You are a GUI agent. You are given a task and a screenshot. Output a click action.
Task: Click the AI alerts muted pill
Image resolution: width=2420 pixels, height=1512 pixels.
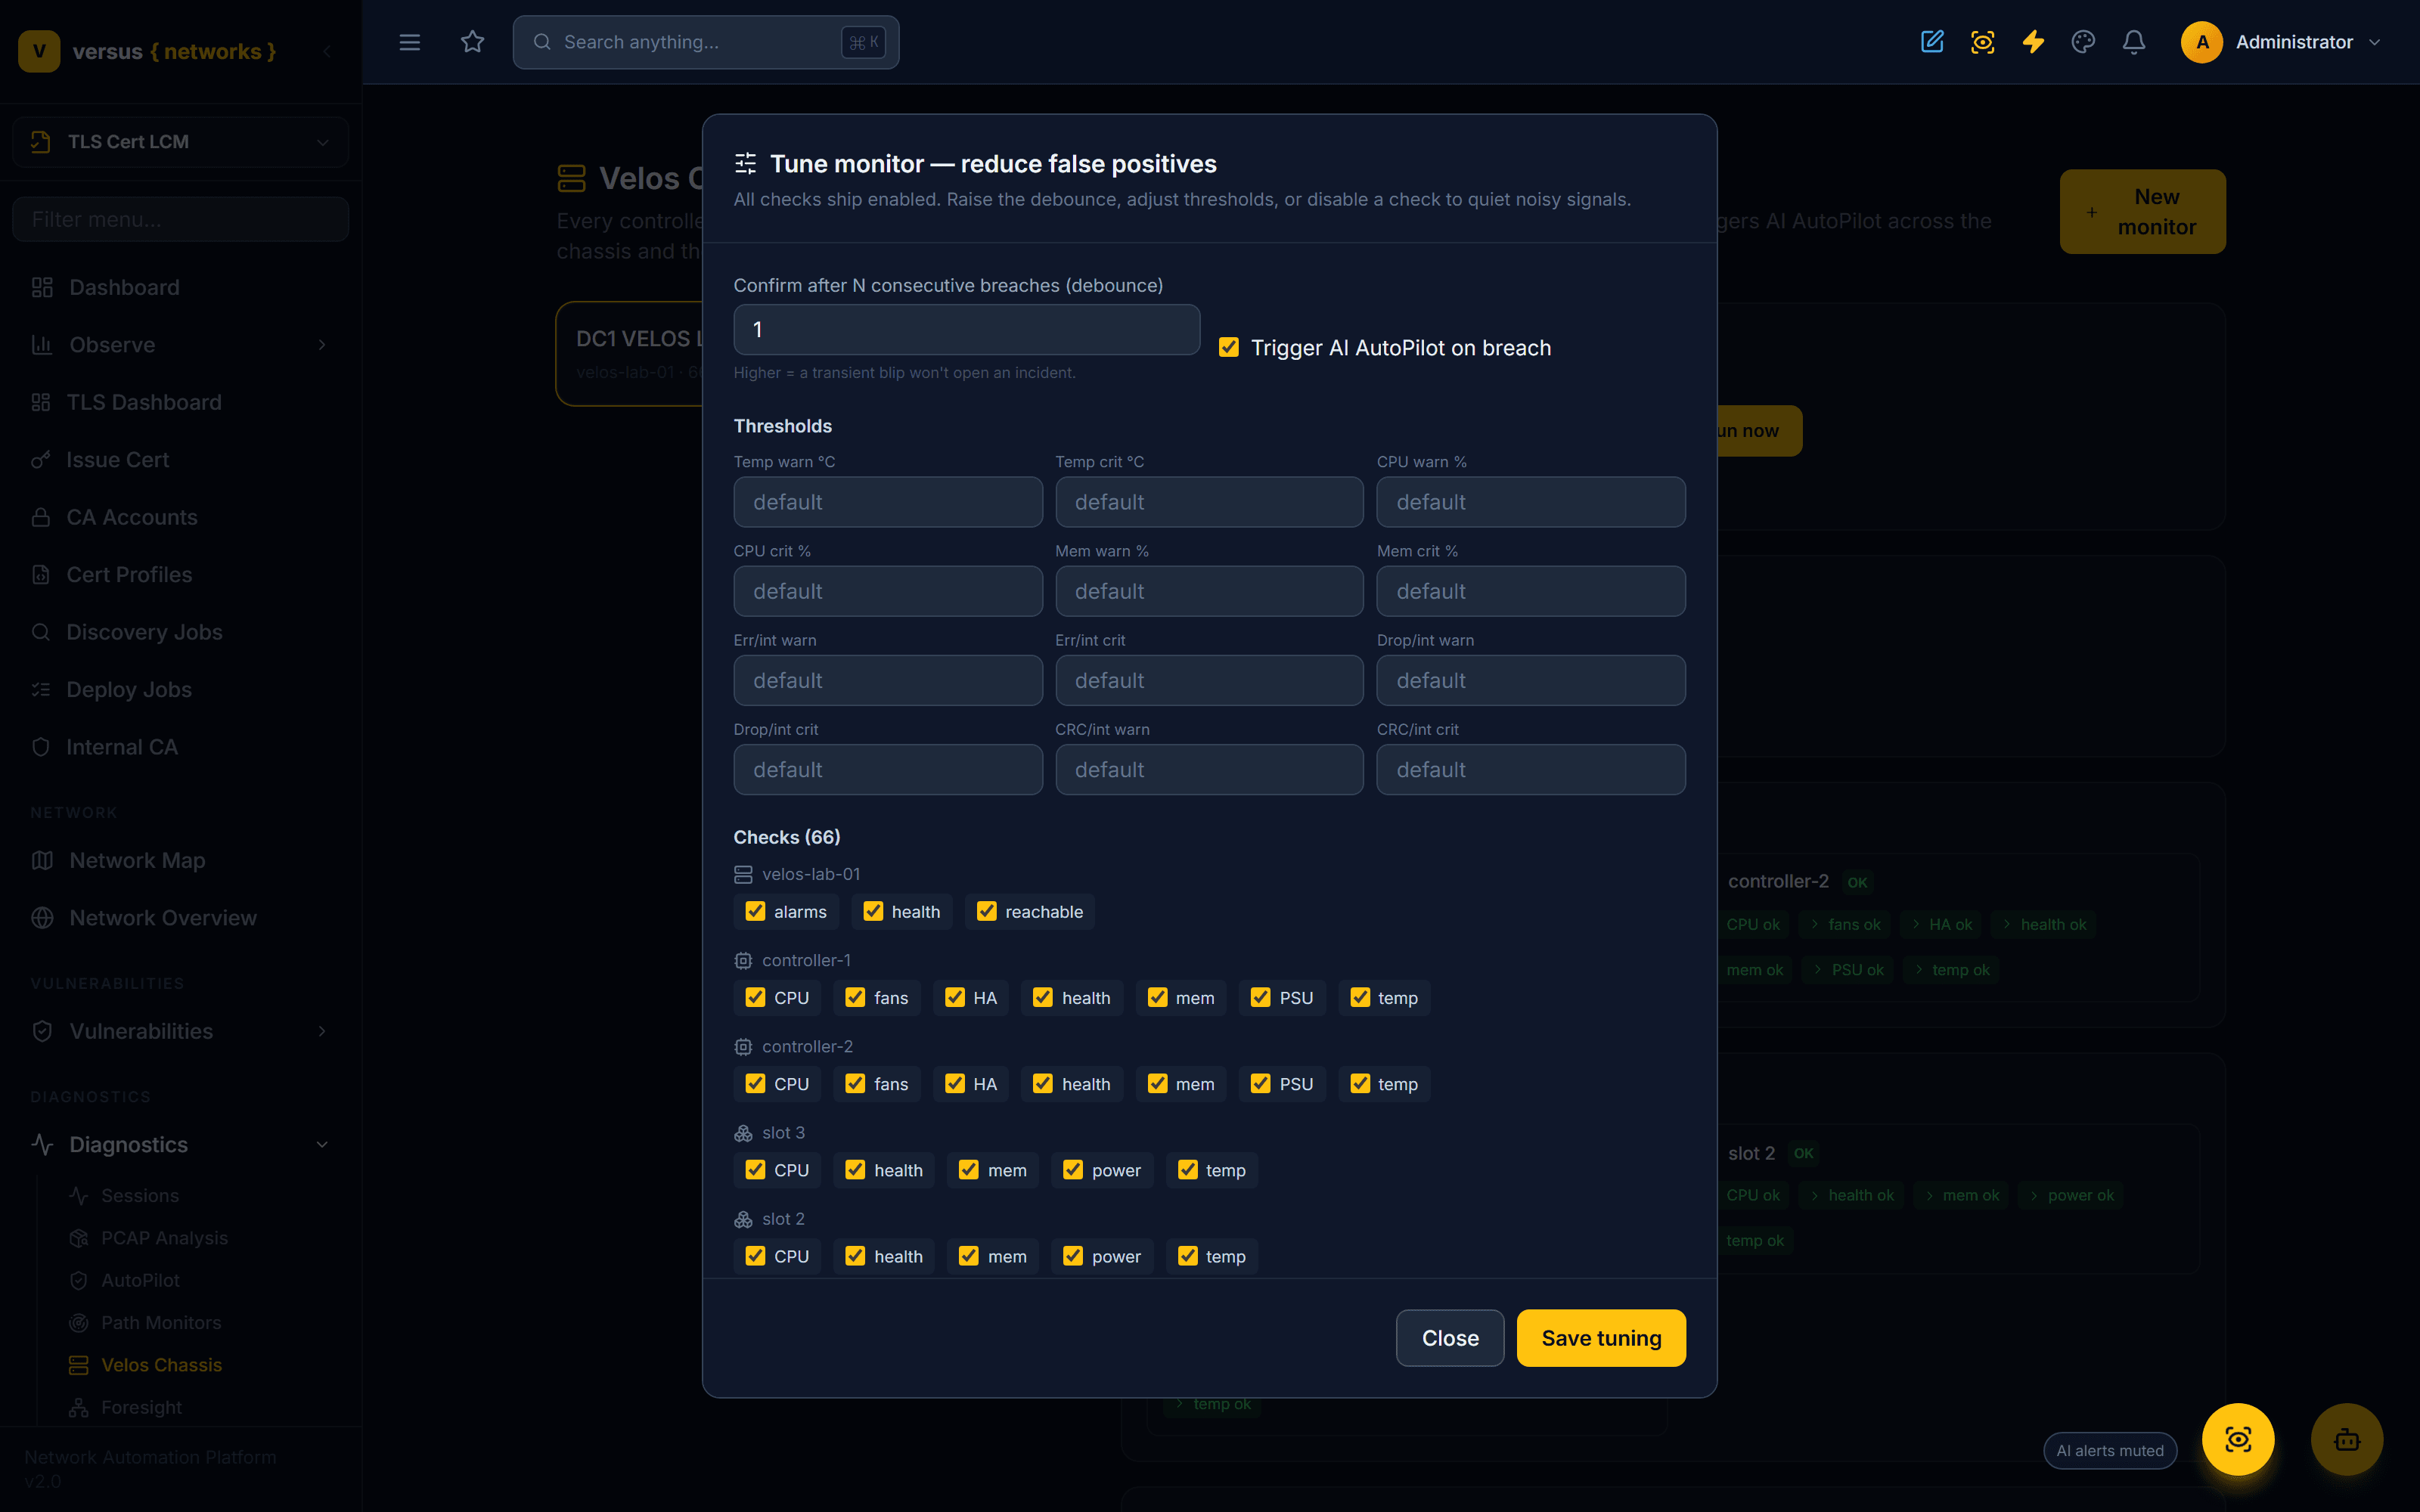point(2110,1450)
